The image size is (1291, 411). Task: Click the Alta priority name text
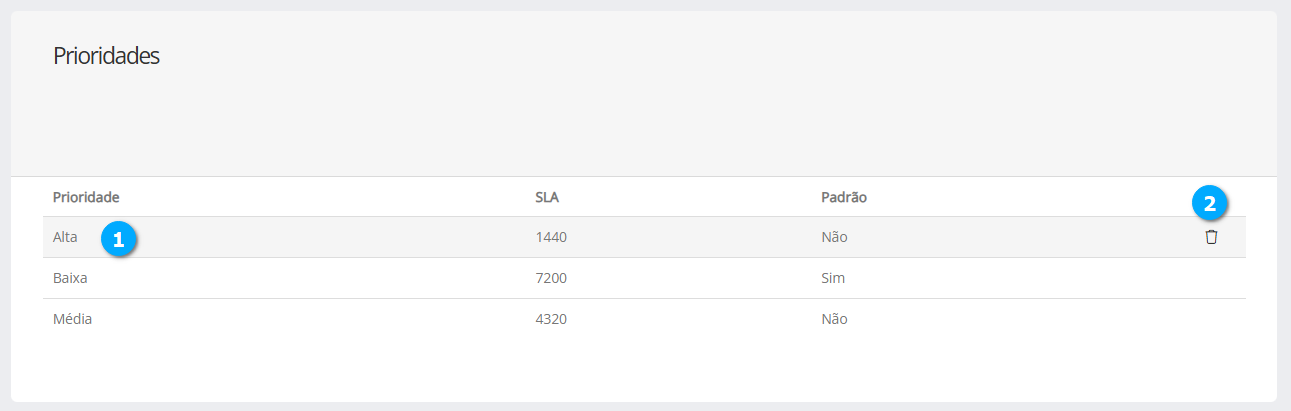[65, 237]
